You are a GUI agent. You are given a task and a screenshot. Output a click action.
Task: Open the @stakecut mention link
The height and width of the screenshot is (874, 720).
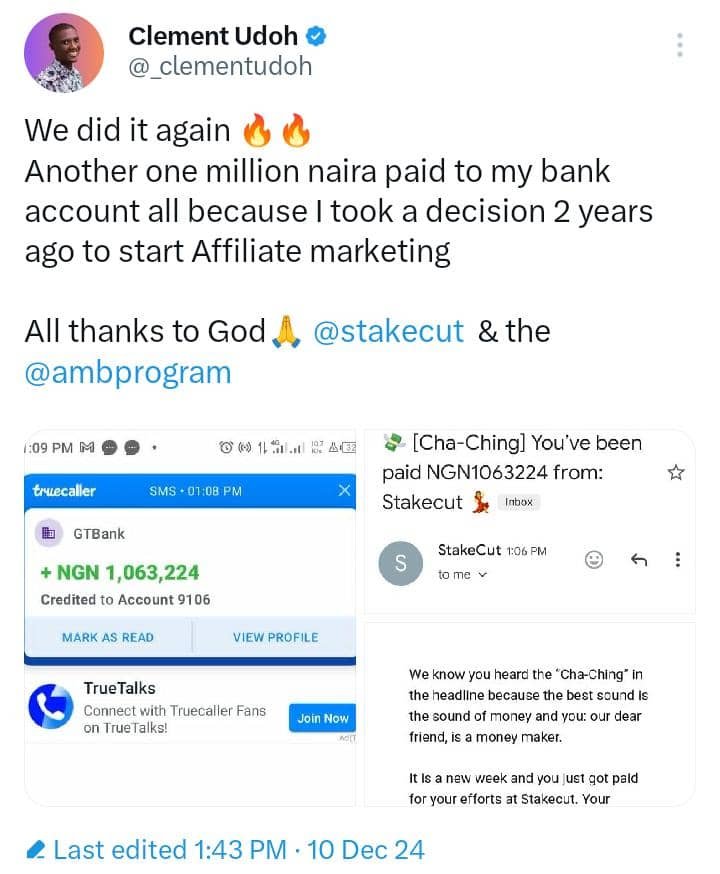click(x=388, y=331)
